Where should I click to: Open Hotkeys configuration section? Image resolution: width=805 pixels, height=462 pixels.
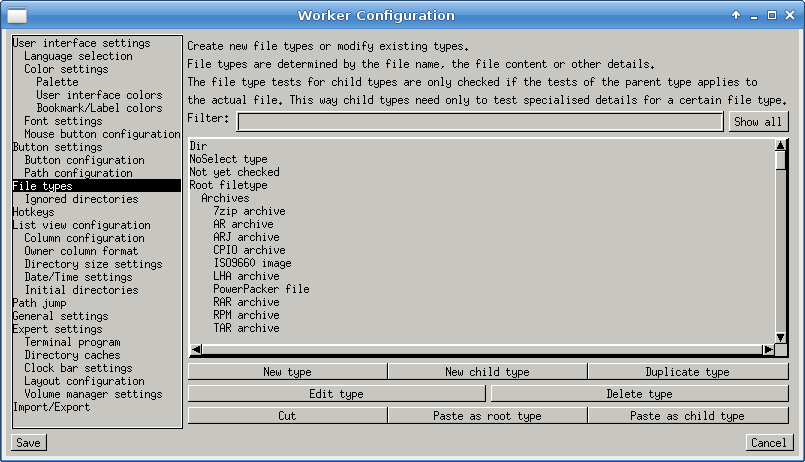pos(33,212)
